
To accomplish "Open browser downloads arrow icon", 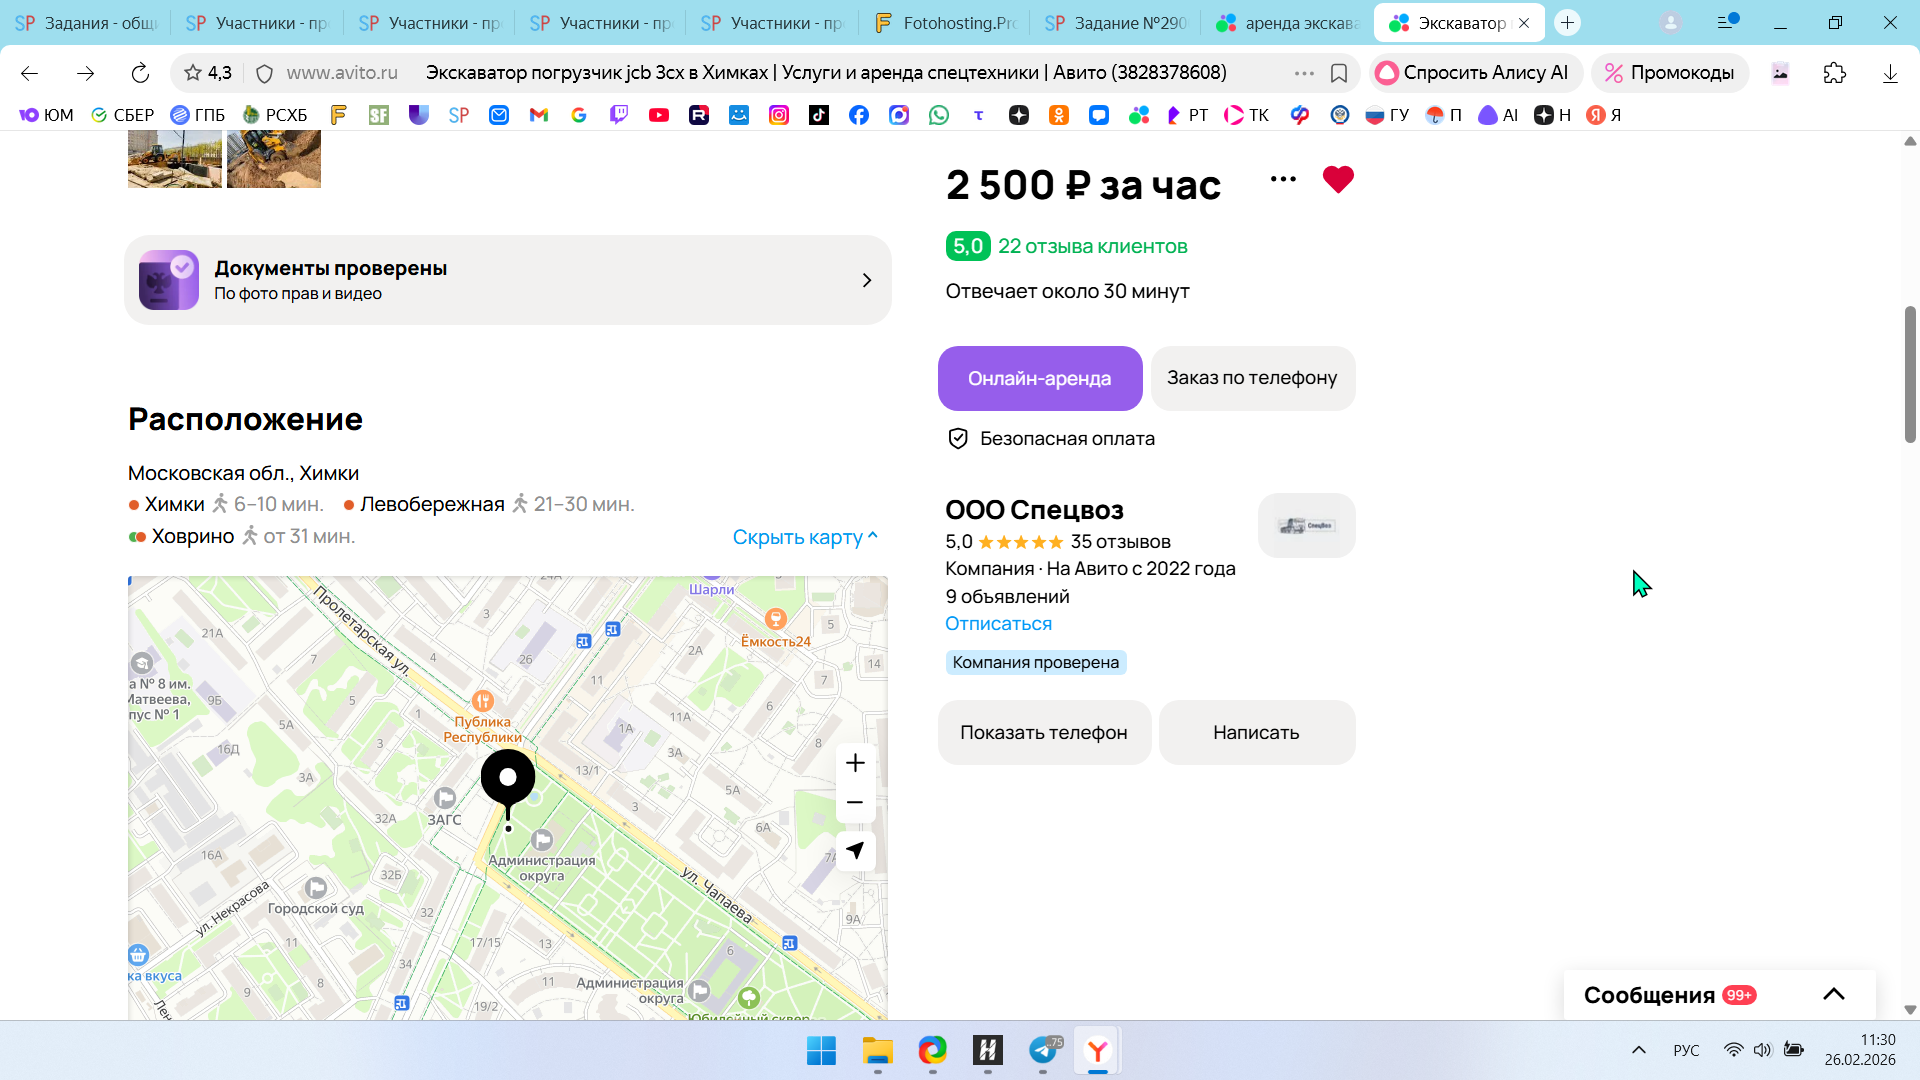I will [1889, 73].
